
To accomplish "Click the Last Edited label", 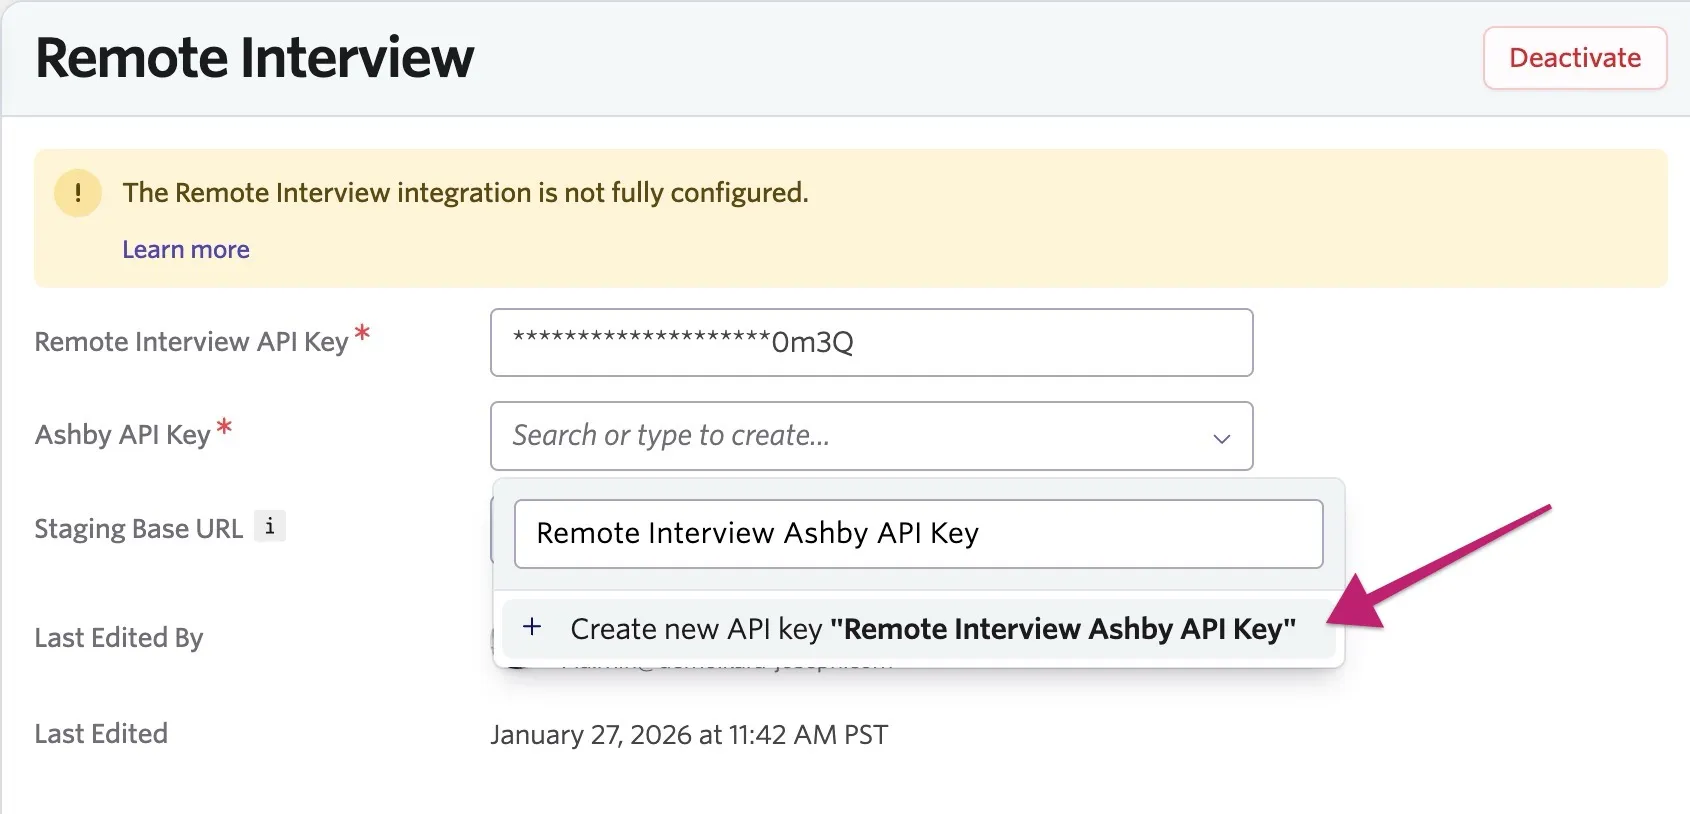I will 101,734.
